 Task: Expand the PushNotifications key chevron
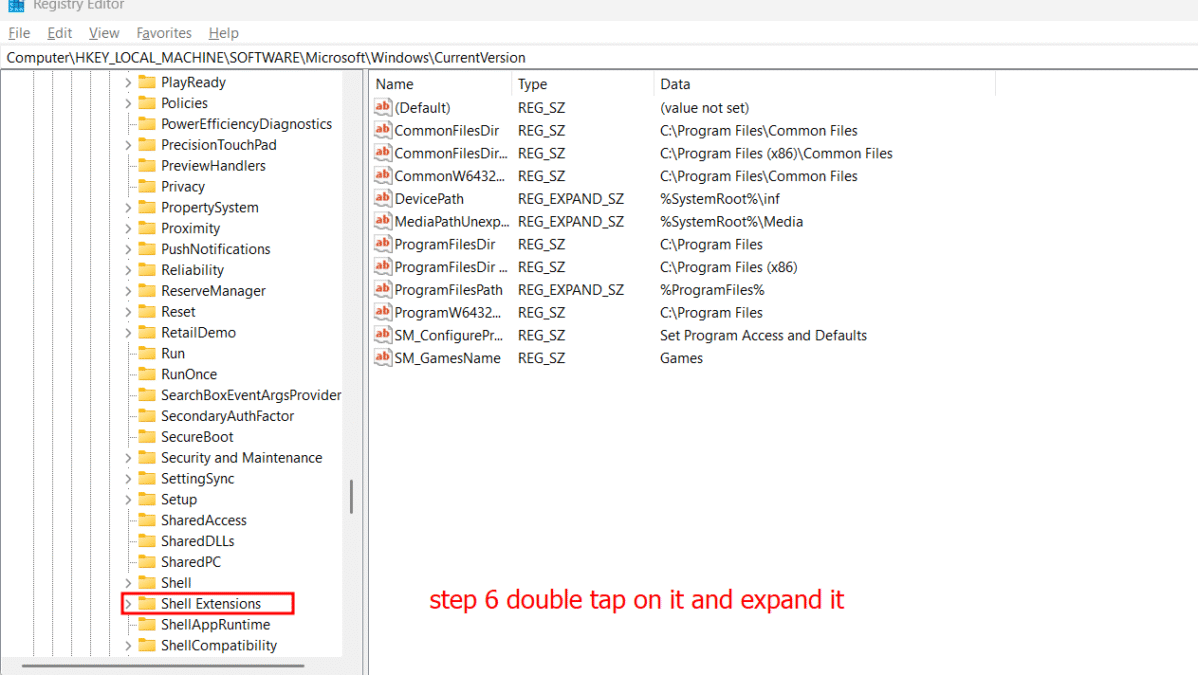coord(128,249)
